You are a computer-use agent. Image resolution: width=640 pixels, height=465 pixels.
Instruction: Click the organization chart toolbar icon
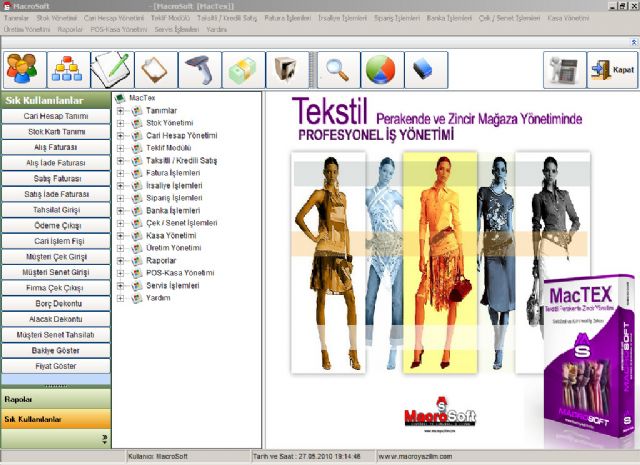(68, 70)
